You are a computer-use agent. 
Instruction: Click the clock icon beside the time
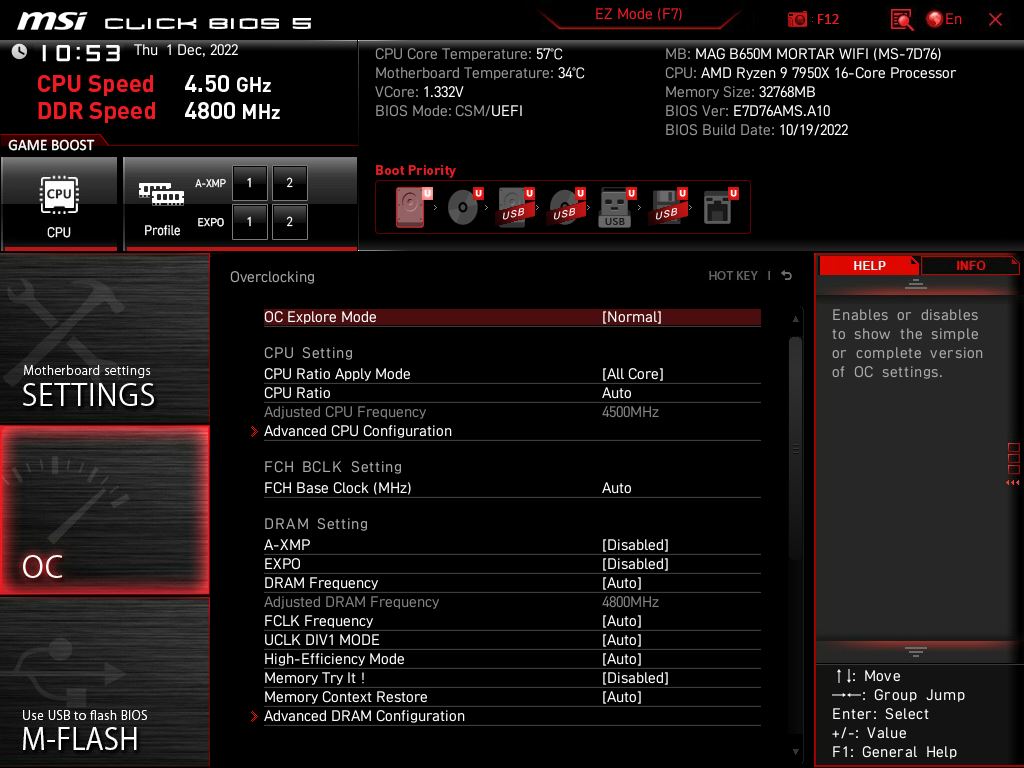click(x=20, y=52)
